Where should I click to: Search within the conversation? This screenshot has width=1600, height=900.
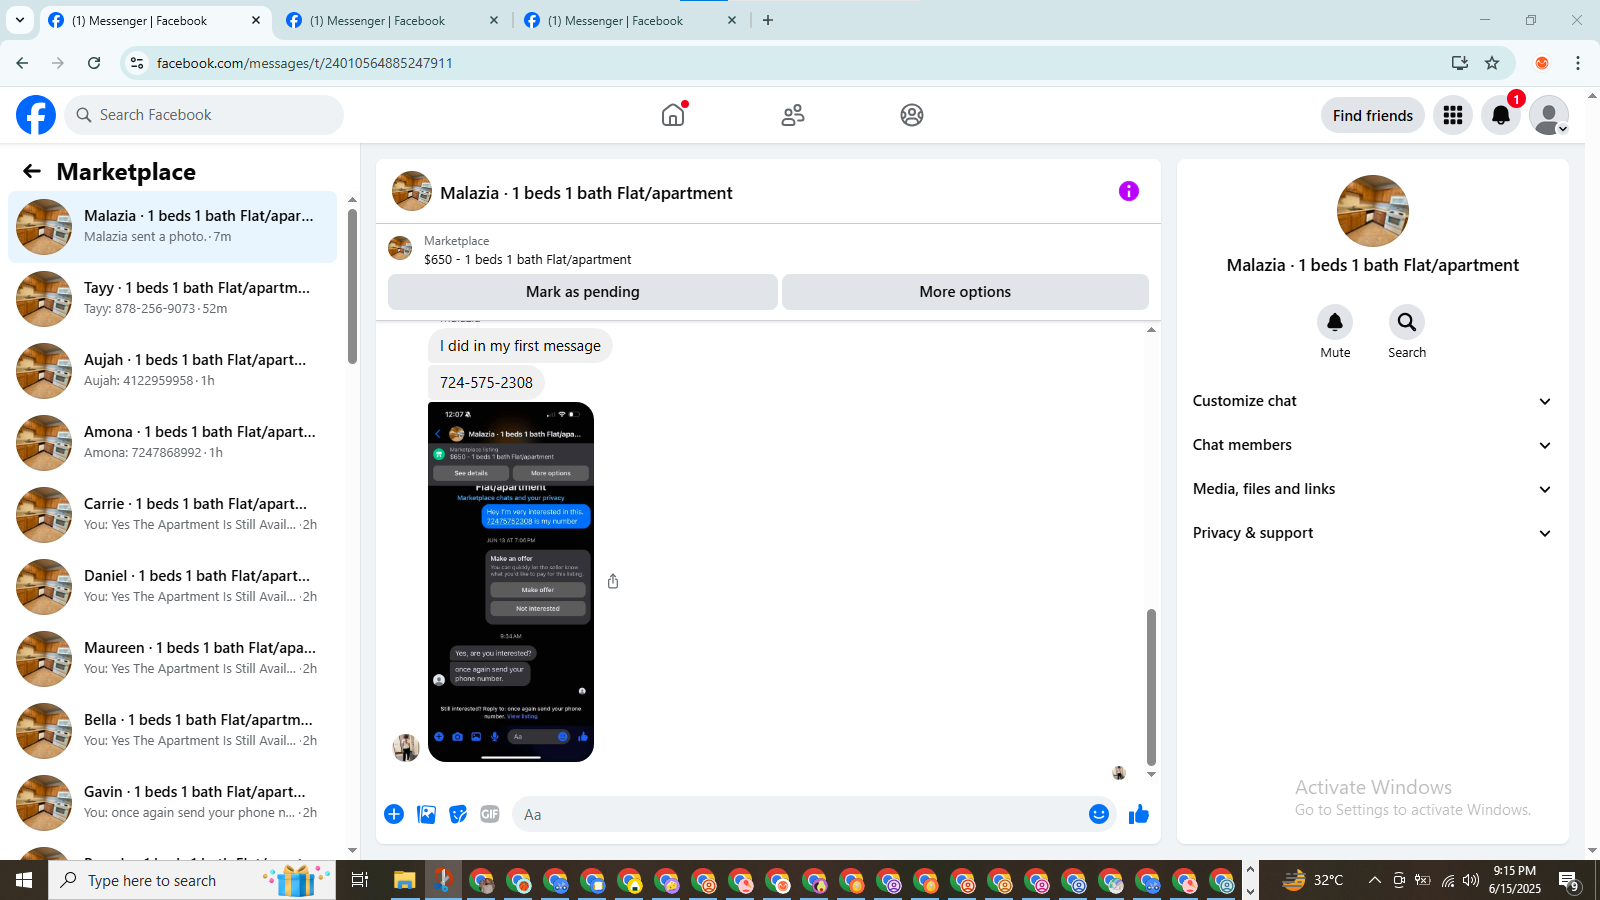pos(1407,322)
